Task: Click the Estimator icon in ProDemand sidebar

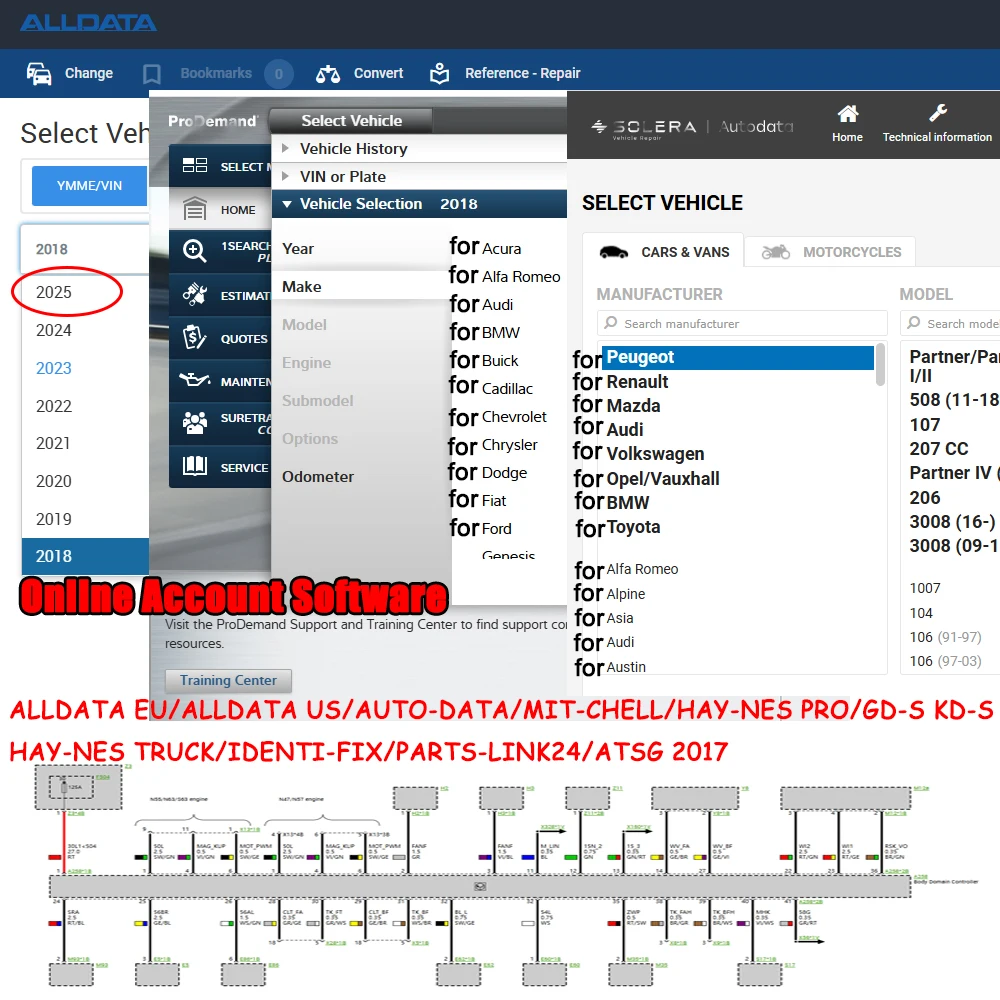Action: 195,294
